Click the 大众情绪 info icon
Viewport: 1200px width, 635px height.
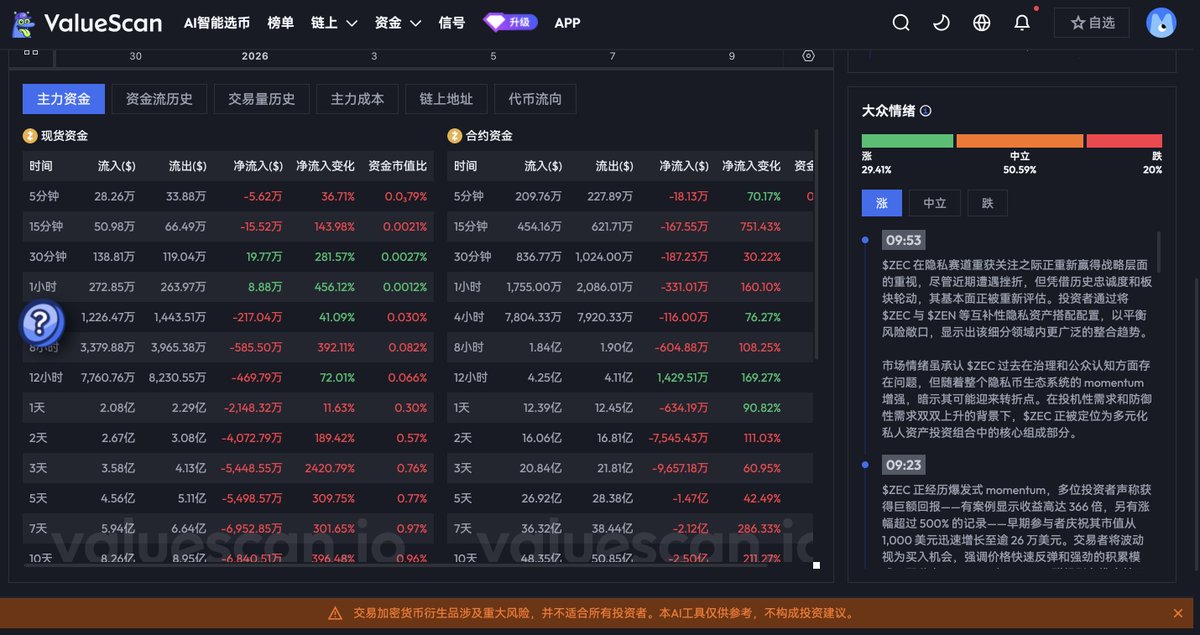[x=925, y=111]
